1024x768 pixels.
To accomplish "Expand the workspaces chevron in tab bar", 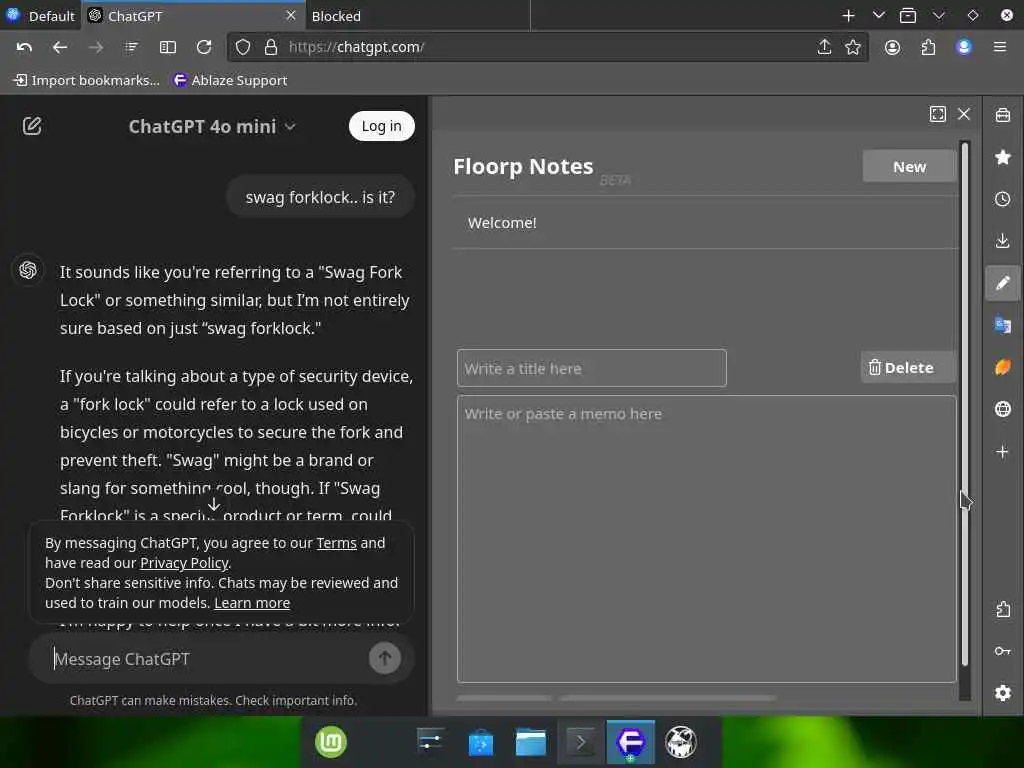I will click(938, 16).
